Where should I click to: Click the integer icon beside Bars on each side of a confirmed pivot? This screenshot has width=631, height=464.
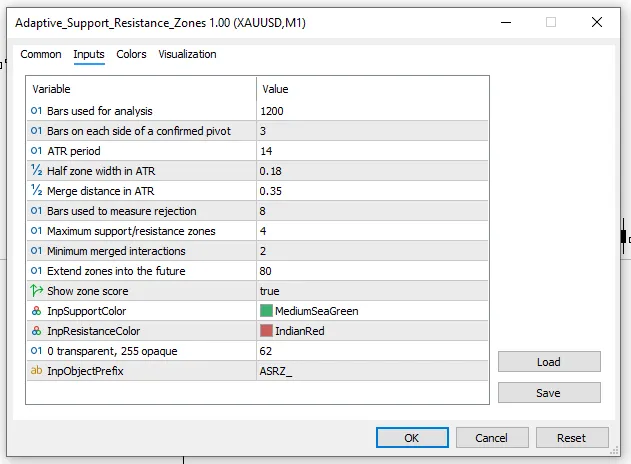[36, 131]
